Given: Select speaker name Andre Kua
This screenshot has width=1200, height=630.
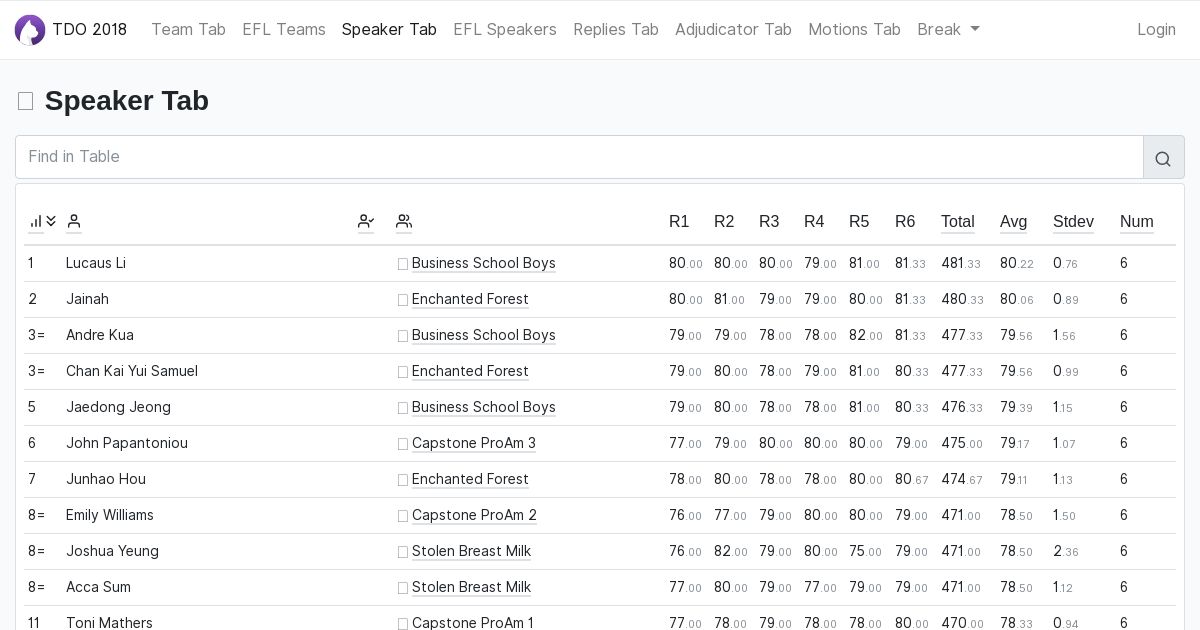Looking at the screenshot, I should click(100, 335).
